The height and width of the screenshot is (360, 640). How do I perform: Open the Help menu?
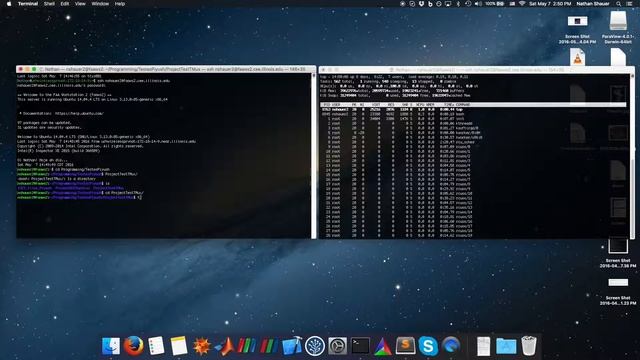pyautogui.click(x=120, y=4)
